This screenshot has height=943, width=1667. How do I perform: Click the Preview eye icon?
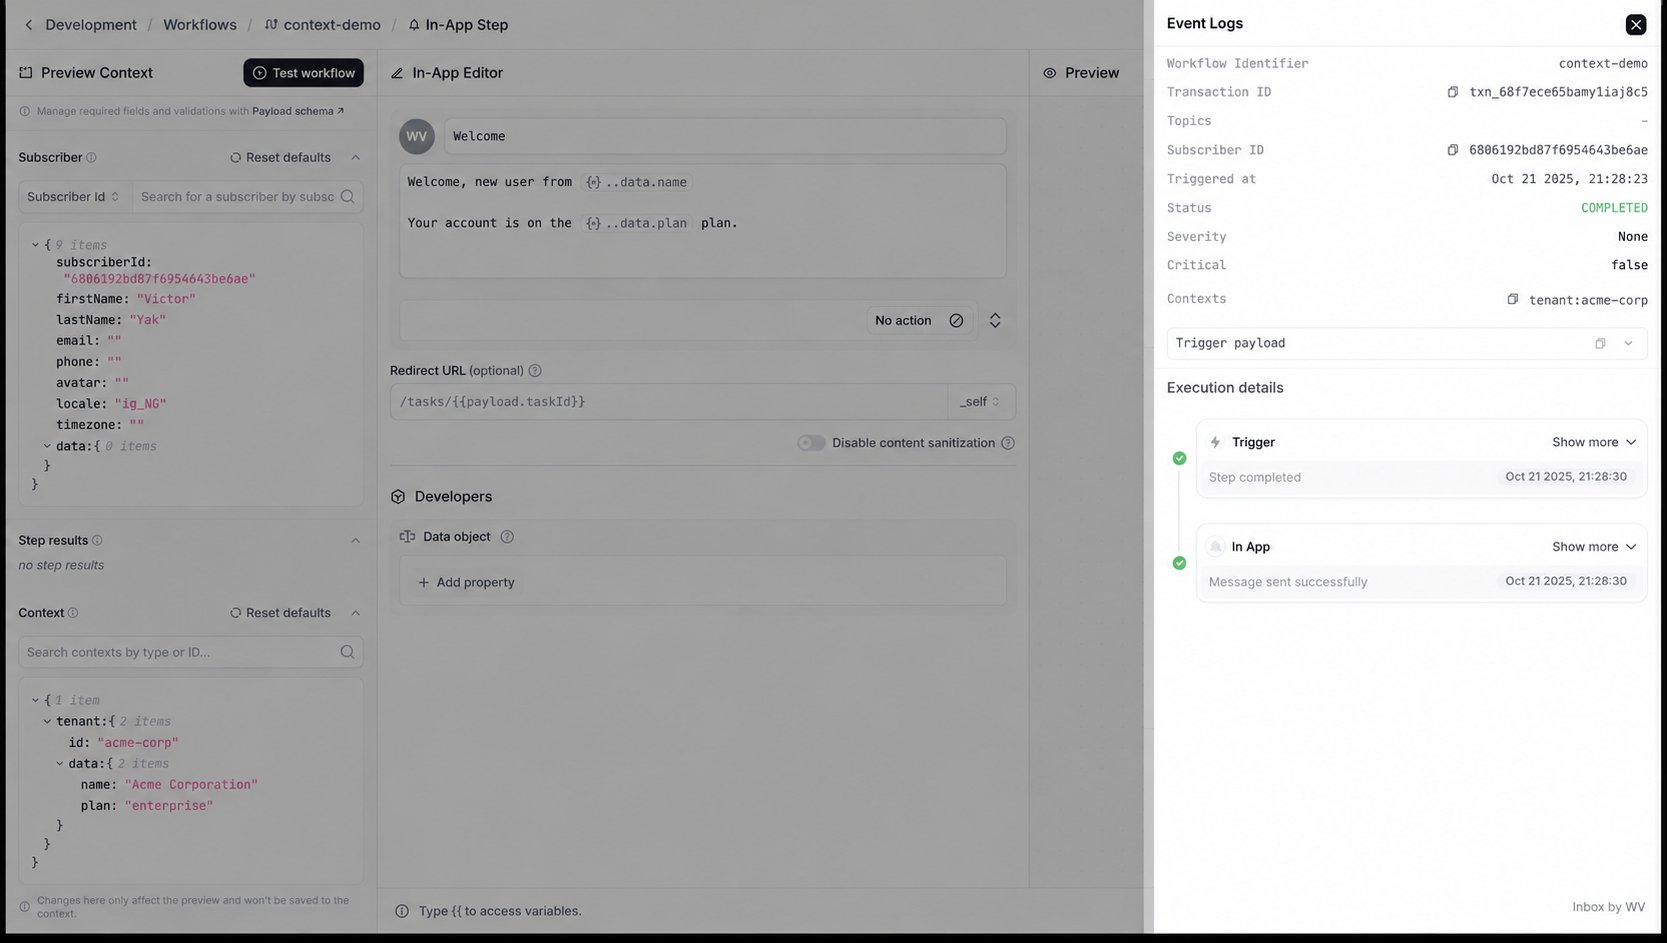[x=1050, y=73]
